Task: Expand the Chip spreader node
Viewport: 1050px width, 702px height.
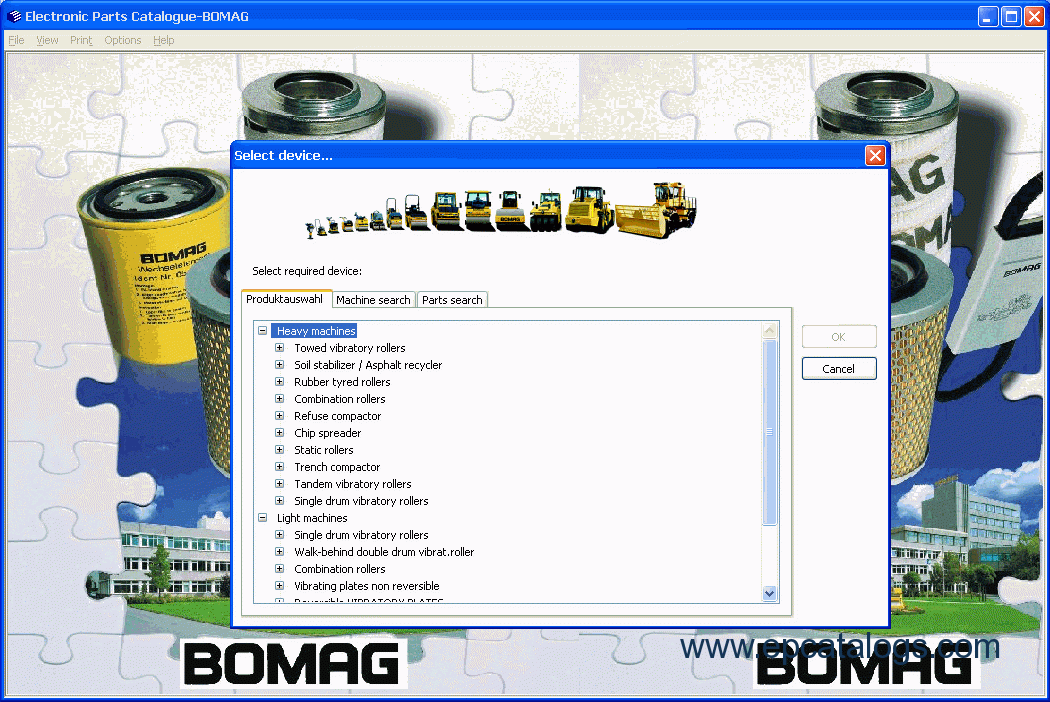Action: 280,433
